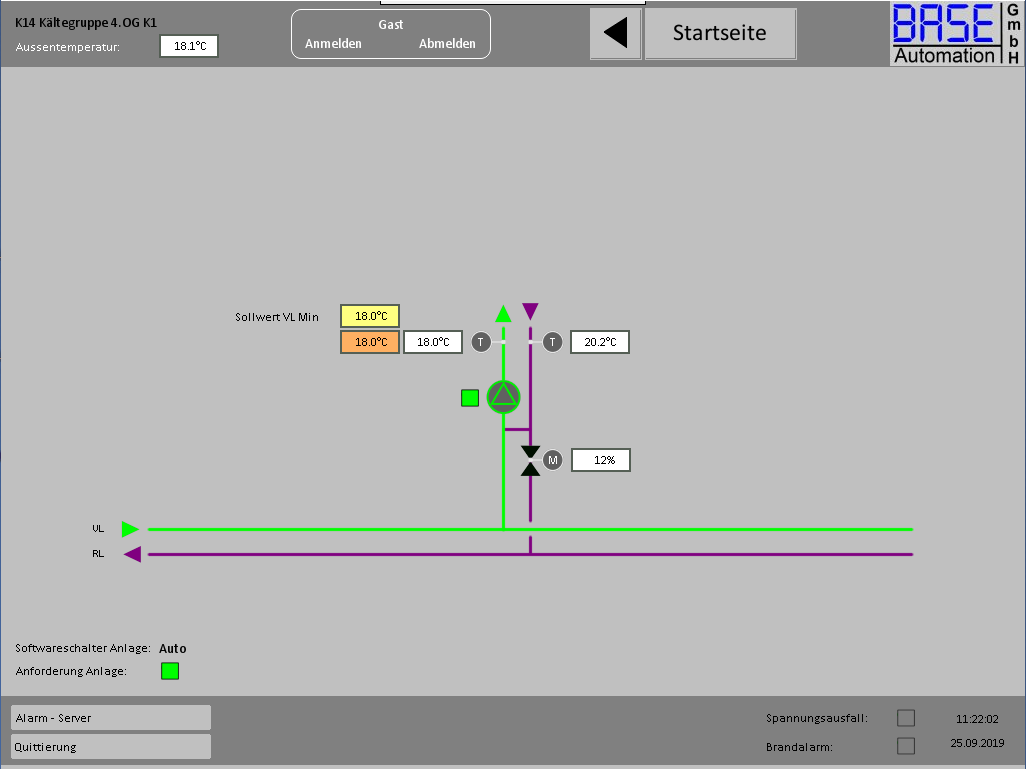Viewport: 1026px width, 769px height.
Task: Click the supply line temperature sensor T
Action: pos(481,342)
